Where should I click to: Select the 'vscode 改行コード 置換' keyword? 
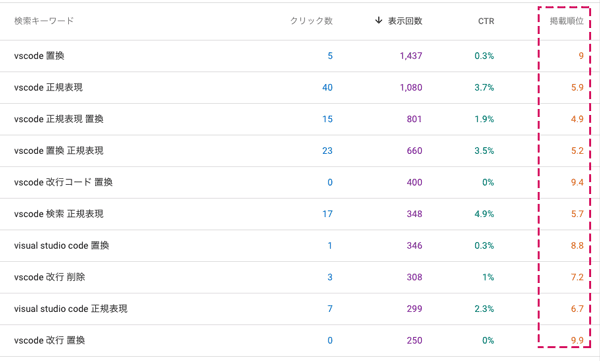coord(63,182)
